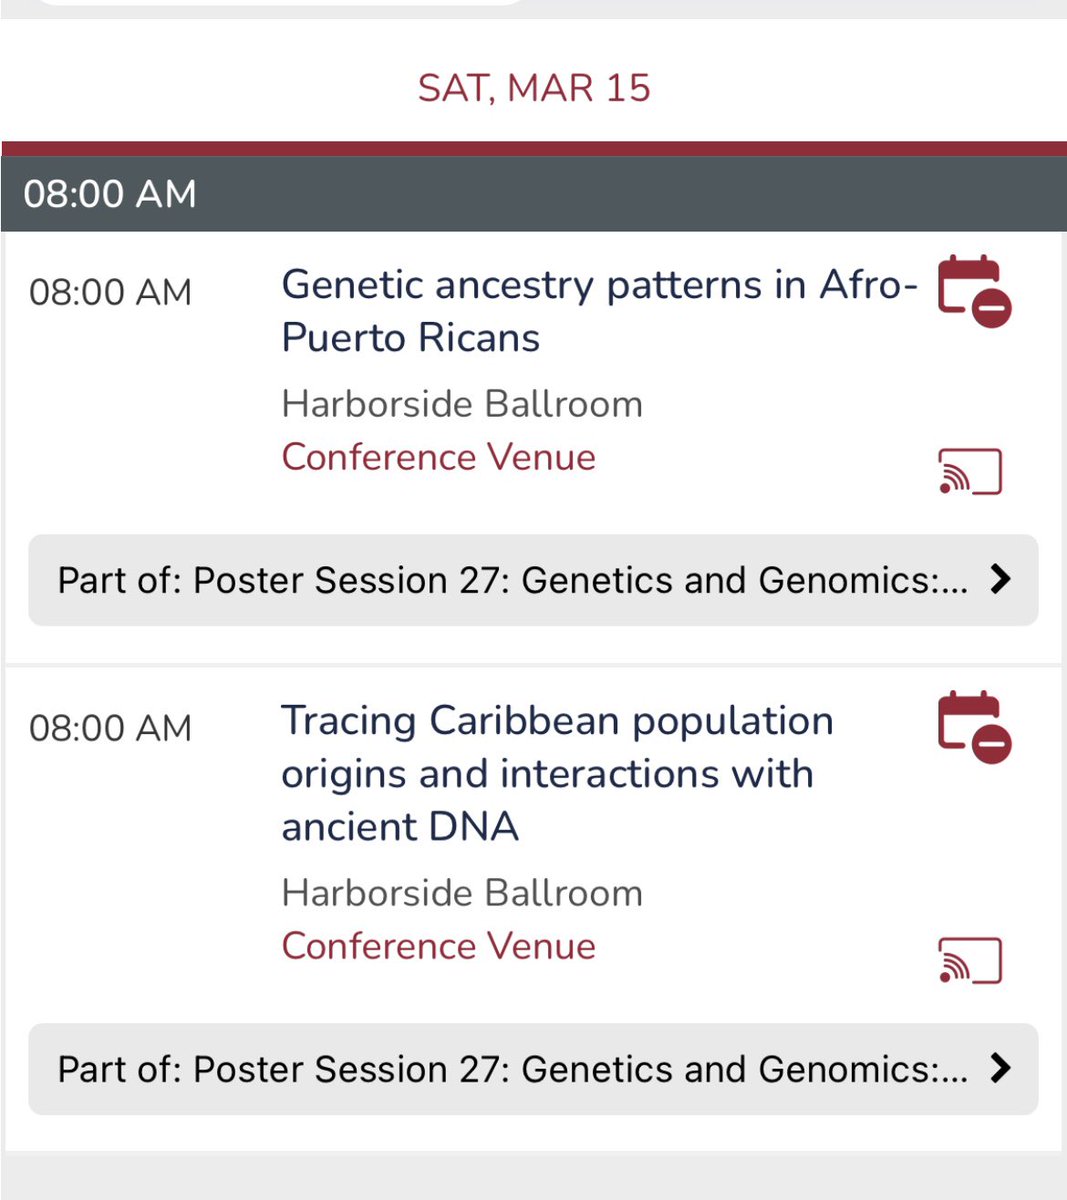Expand chevron on first Poster Session 27 bar

click(x=1000, y=579)
